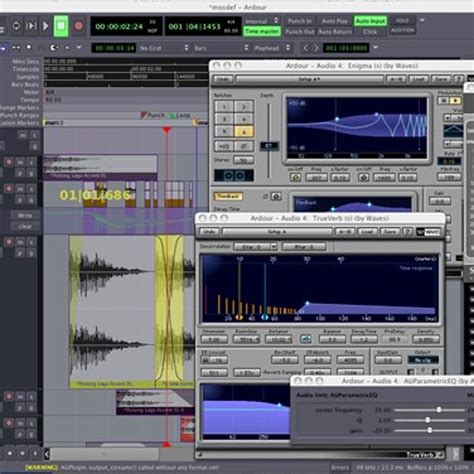Expand the arrow beside the nudge clock
This screenshot has width=474, height=474.
click(x=376, y=48)
